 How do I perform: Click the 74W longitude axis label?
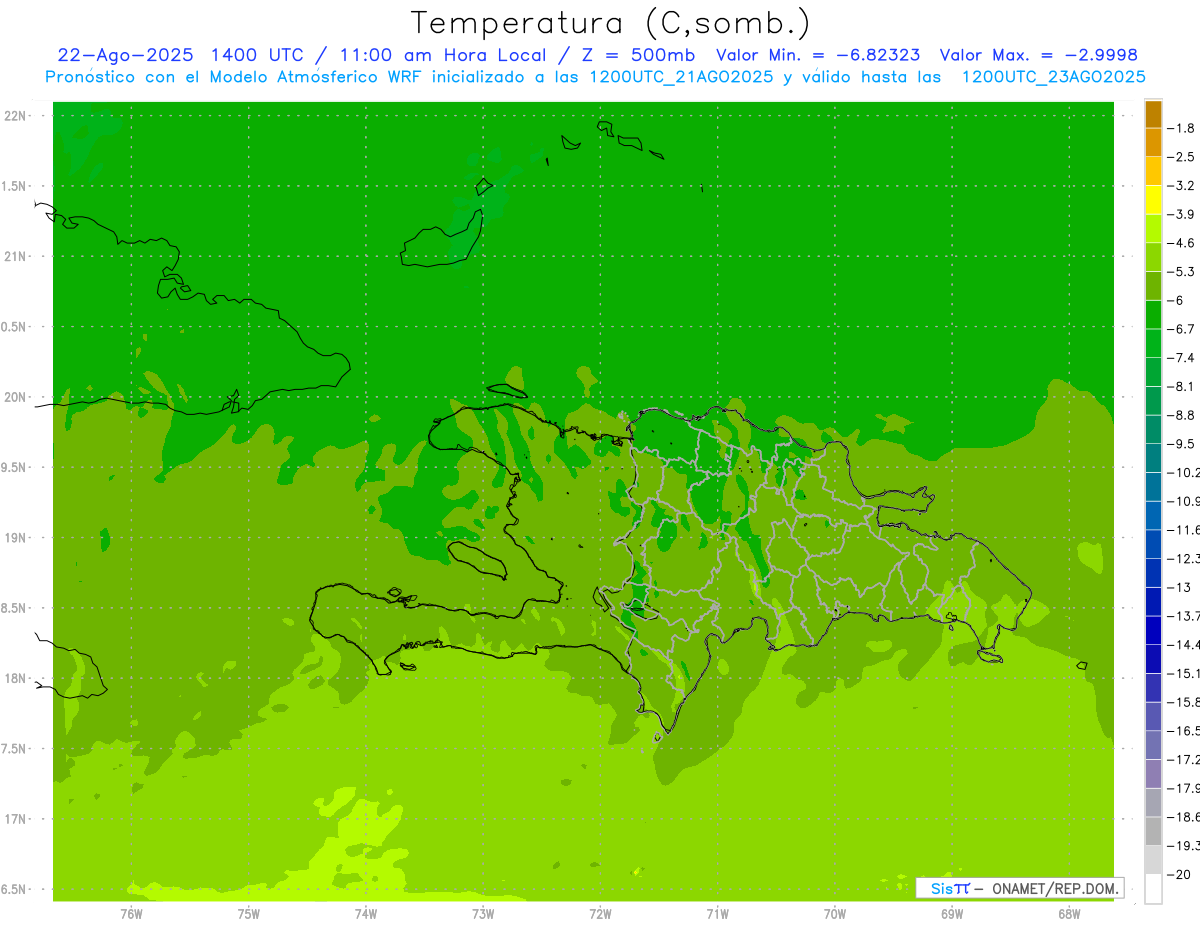(x=365, y=913)
